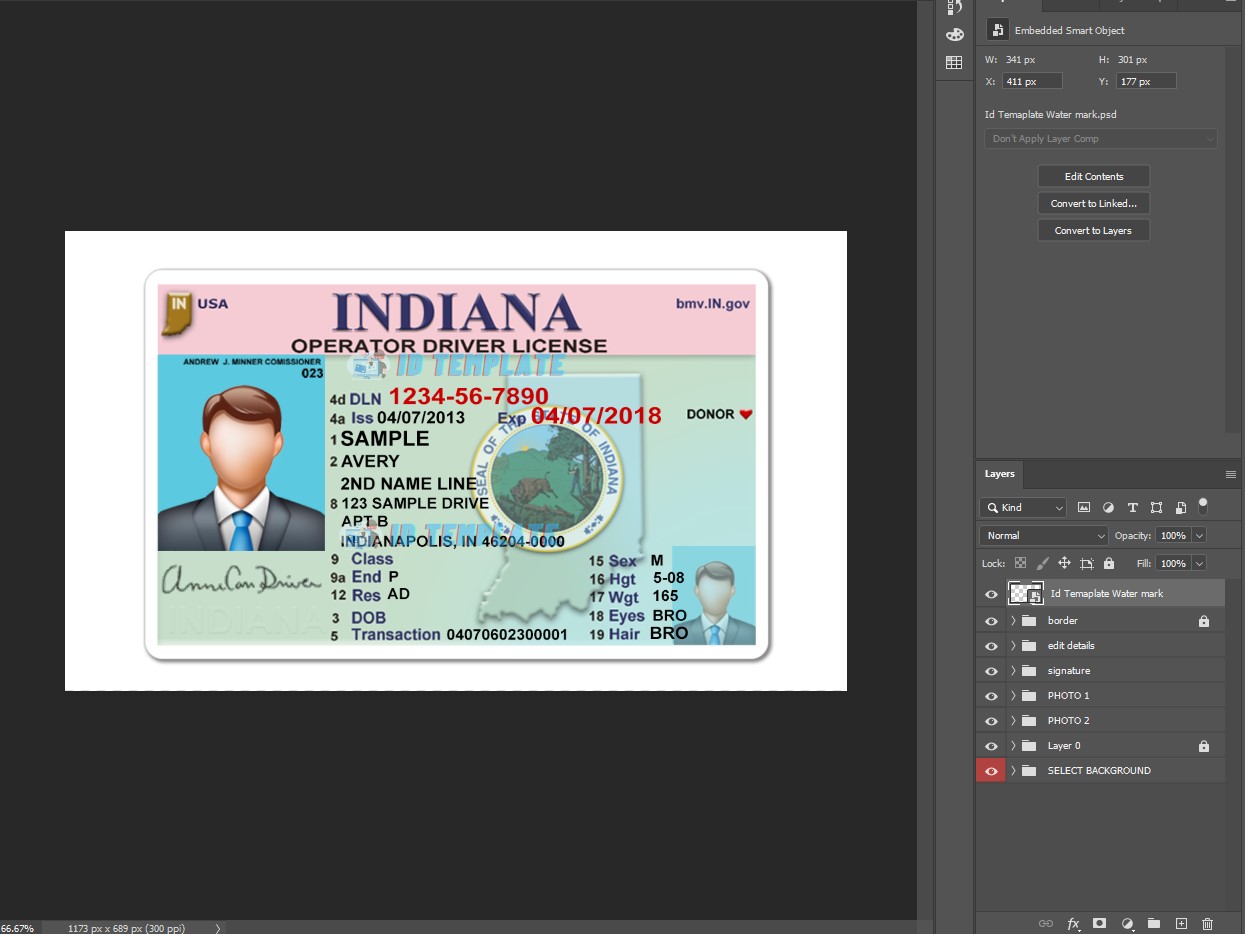This screenshot has height=934, width=1245.
Task: Open the status bar info arrow
Action: click(x=218, y=928)
